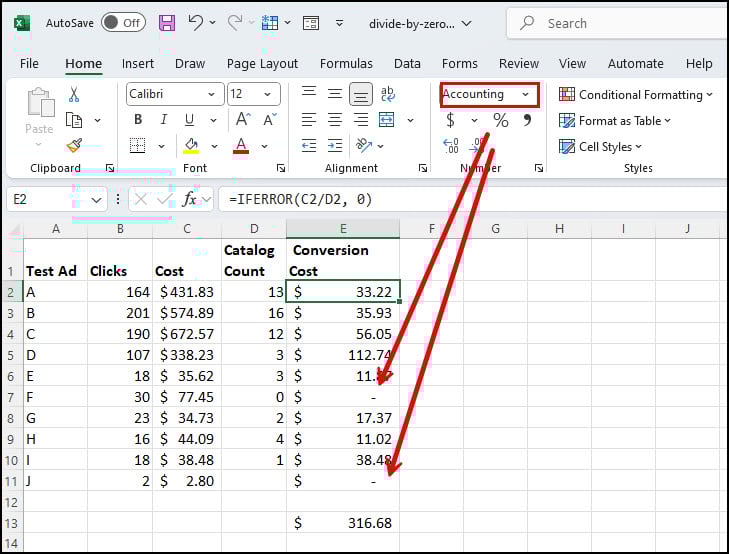Click the Insert Function fx icon
This screenshot has height=554, width=729.
coord(190,200)
